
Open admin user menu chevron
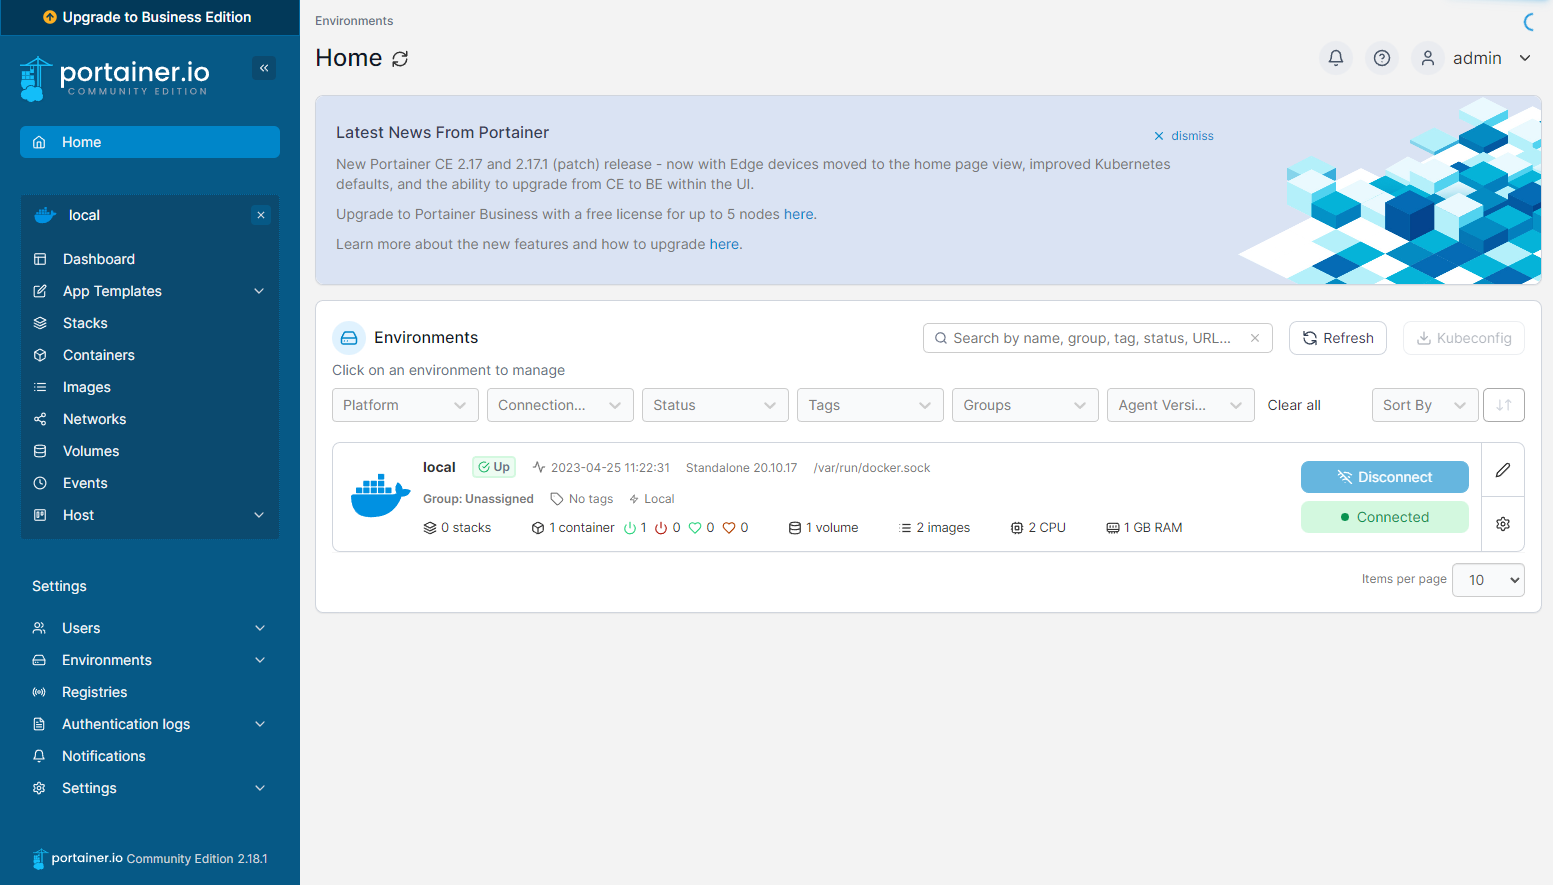(1525, 58)
